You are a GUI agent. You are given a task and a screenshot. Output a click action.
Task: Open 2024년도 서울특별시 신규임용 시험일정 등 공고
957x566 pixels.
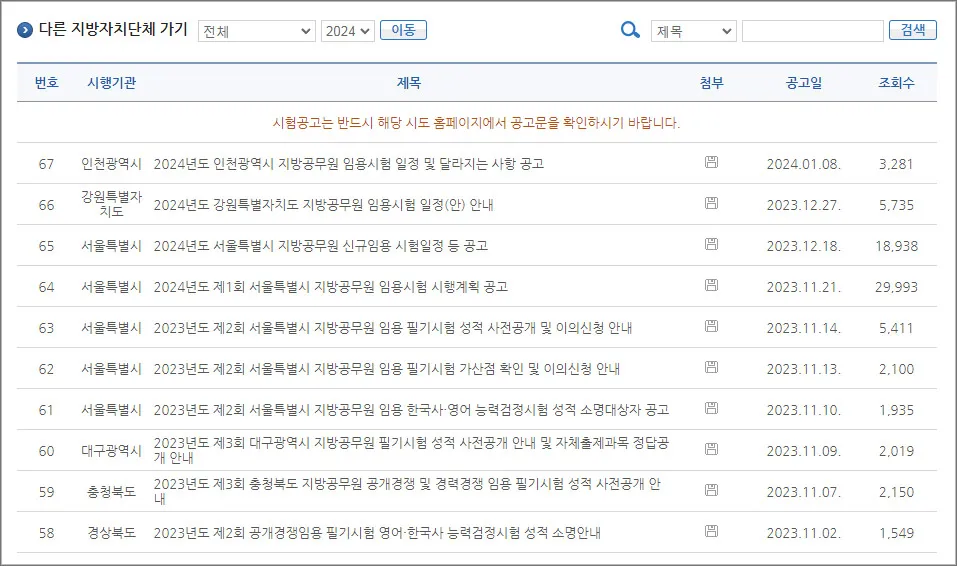(x=321, y=246)
